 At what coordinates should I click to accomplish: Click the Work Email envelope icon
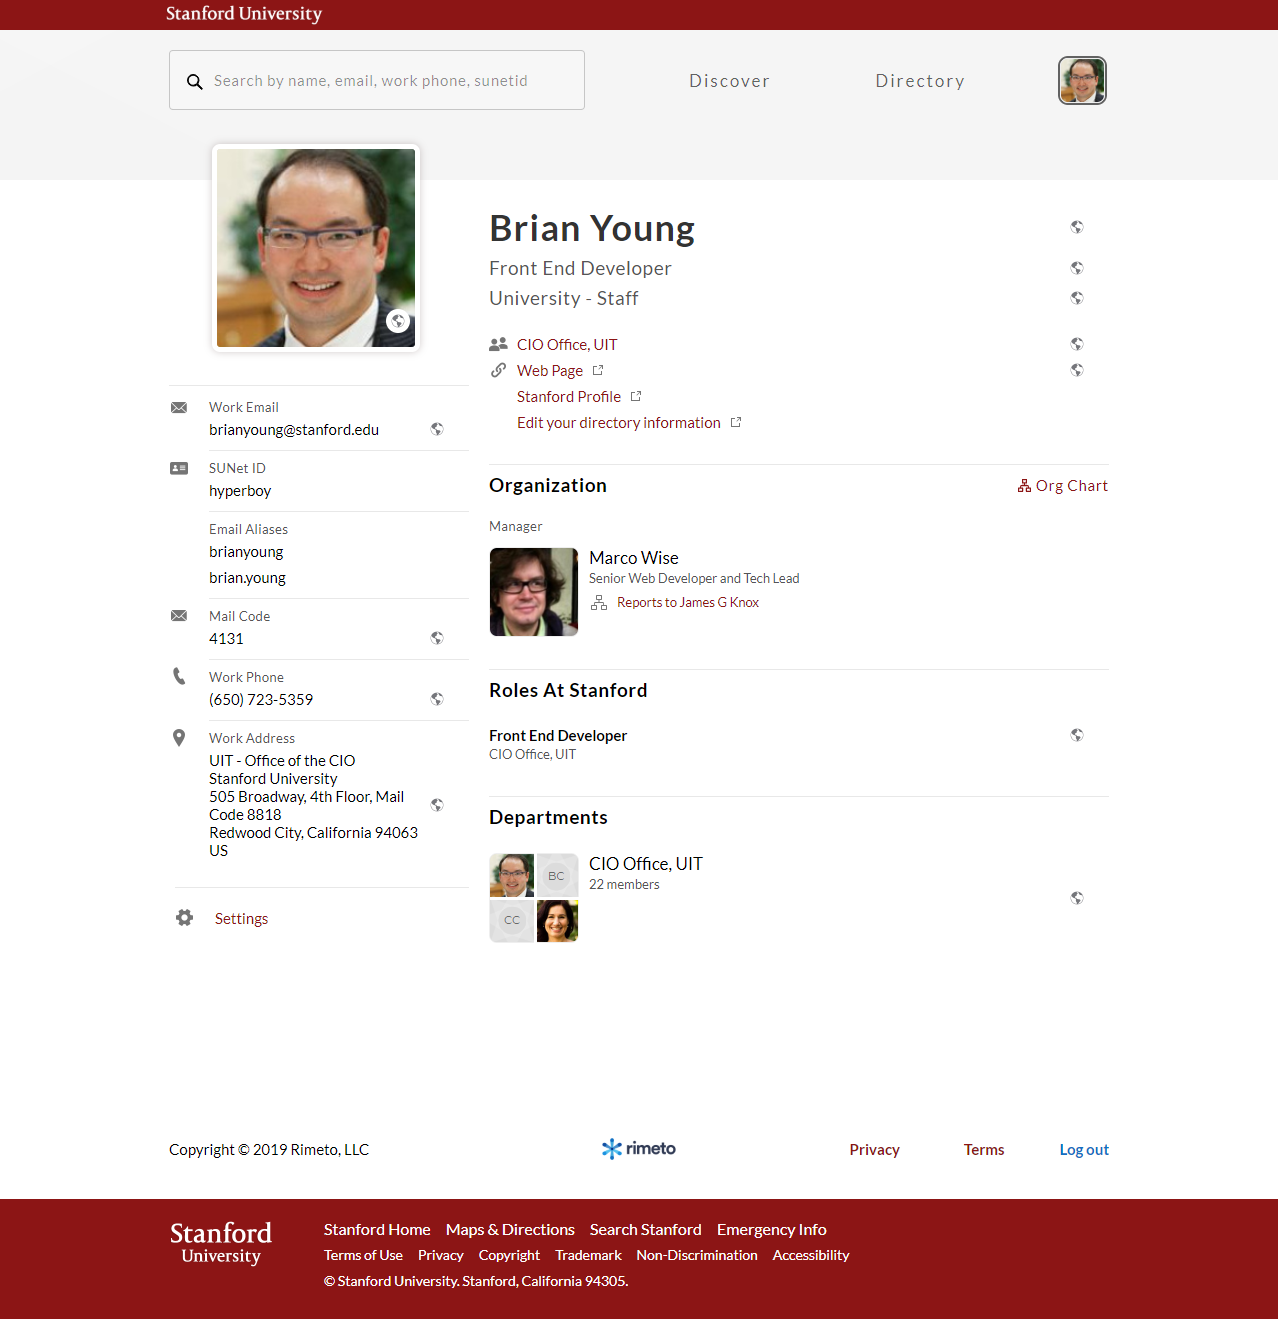[179, 407]
